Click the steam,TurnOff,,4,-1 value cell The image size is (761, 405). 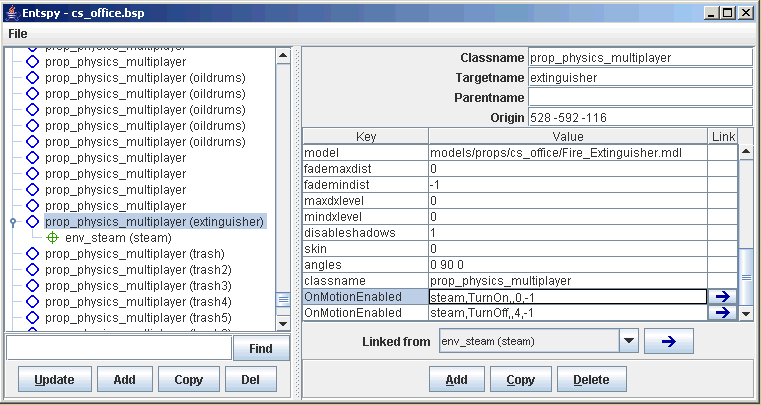coord(568,313)
